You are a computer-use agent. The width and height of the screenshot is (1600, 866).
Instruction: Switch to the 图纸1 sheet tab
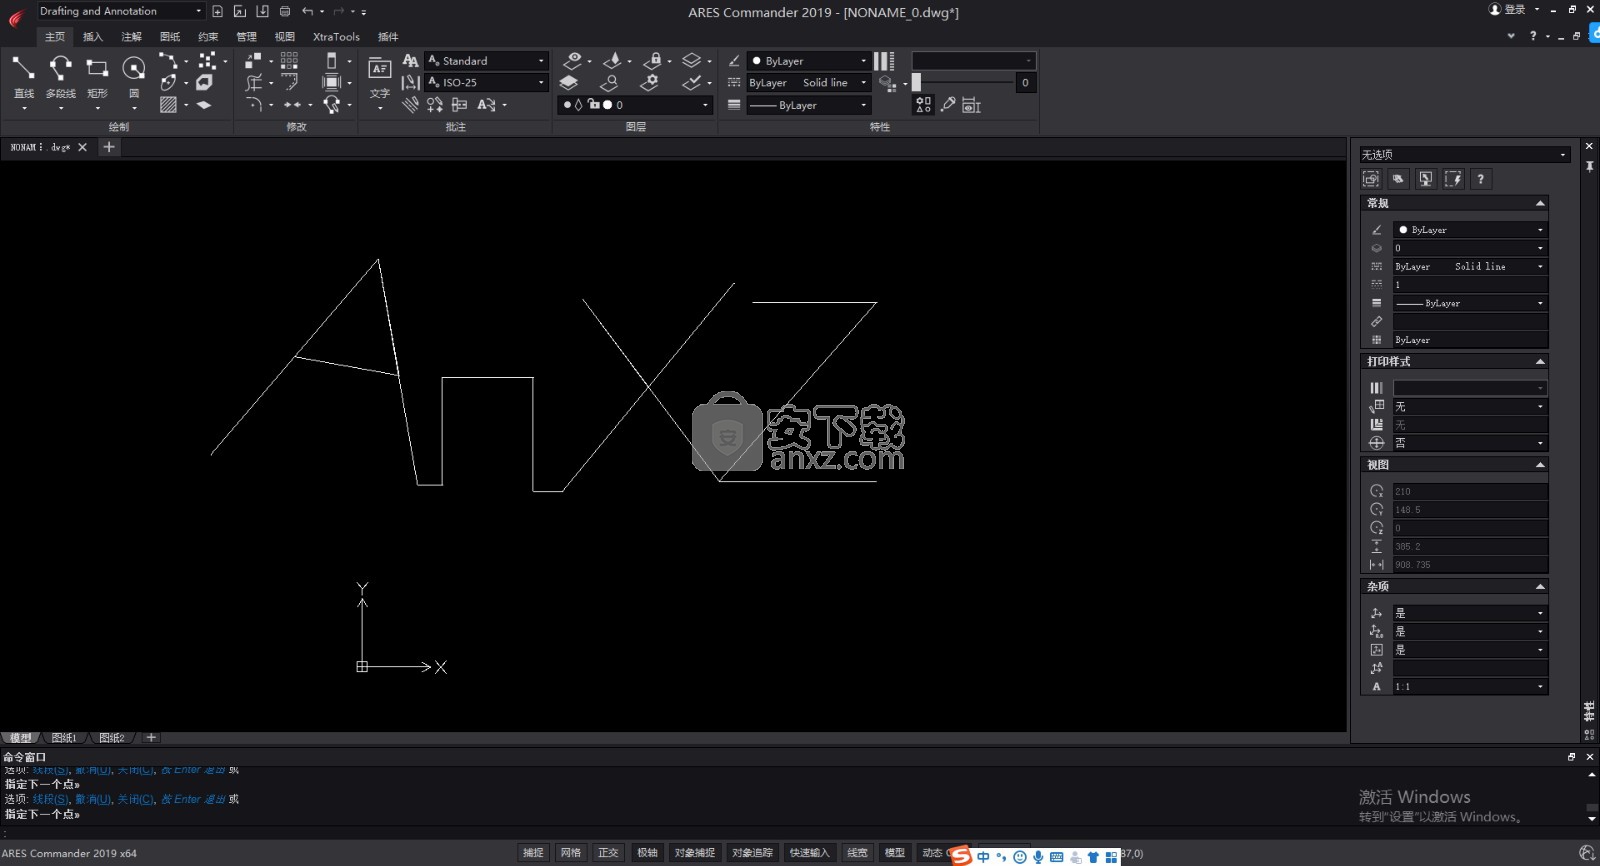click(64, 738)
